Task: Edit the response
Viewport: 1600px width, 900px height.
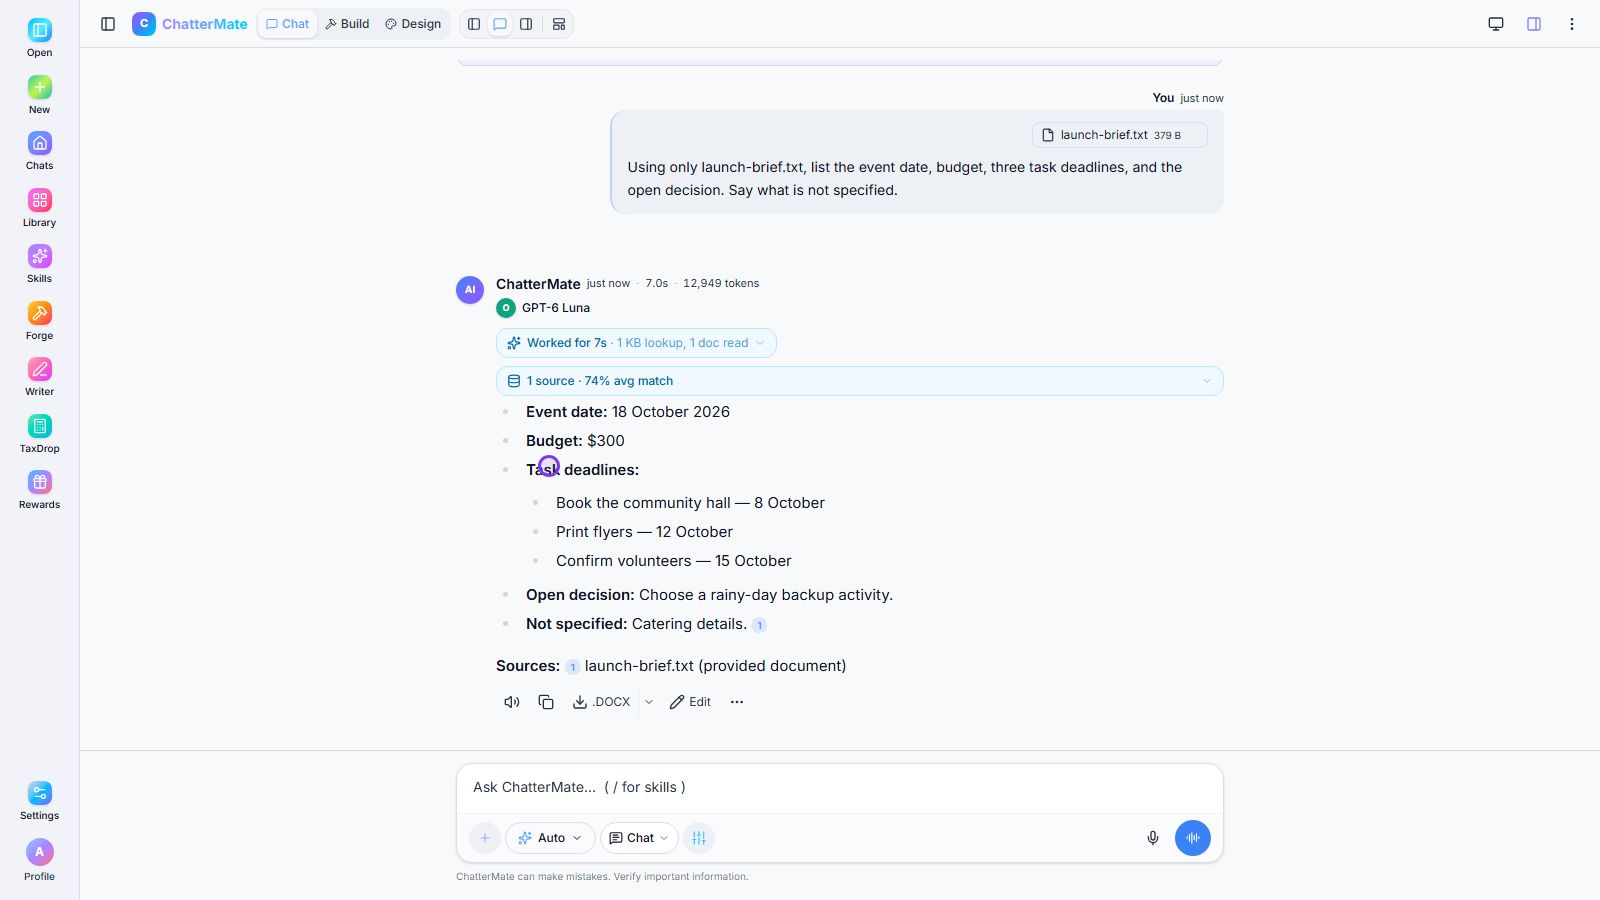Action: click(x=690, y=702)
